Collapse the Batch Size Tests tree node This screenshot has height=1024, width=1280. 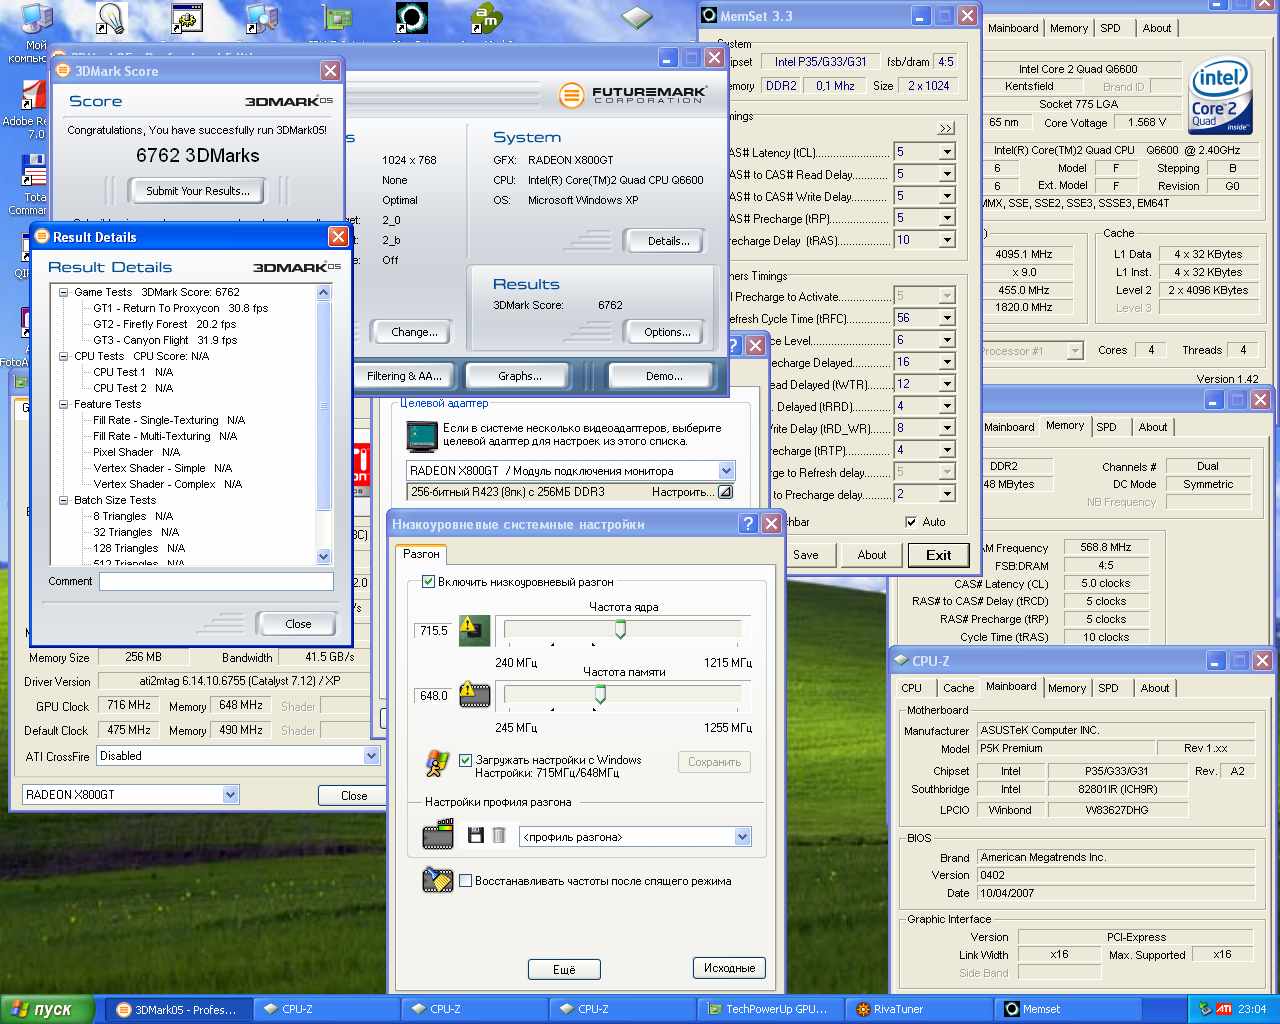coord(64,500)
